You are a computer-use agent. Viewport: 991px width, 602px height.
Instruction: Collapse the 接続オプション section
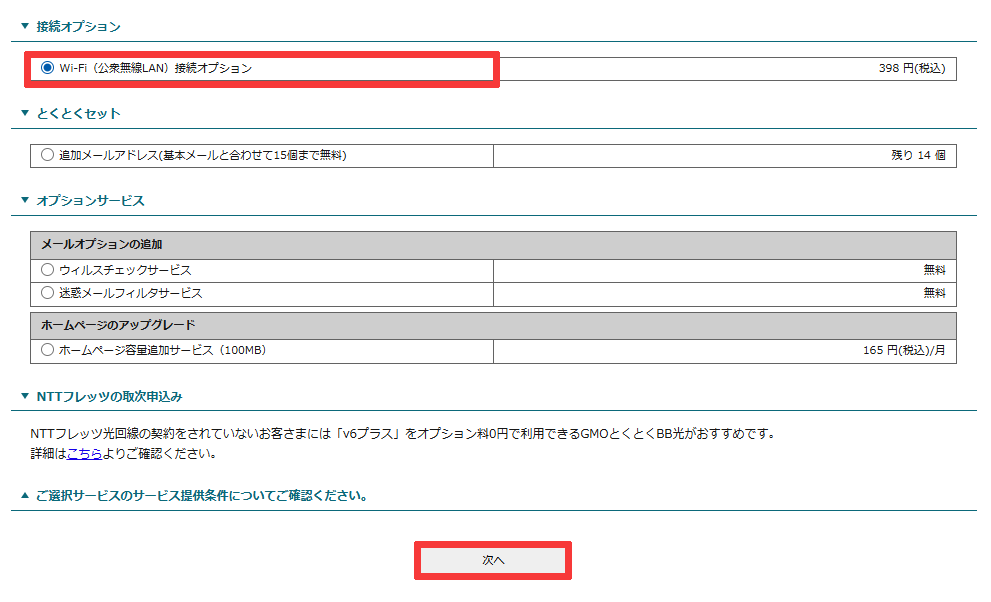click(x=22, y=27)
